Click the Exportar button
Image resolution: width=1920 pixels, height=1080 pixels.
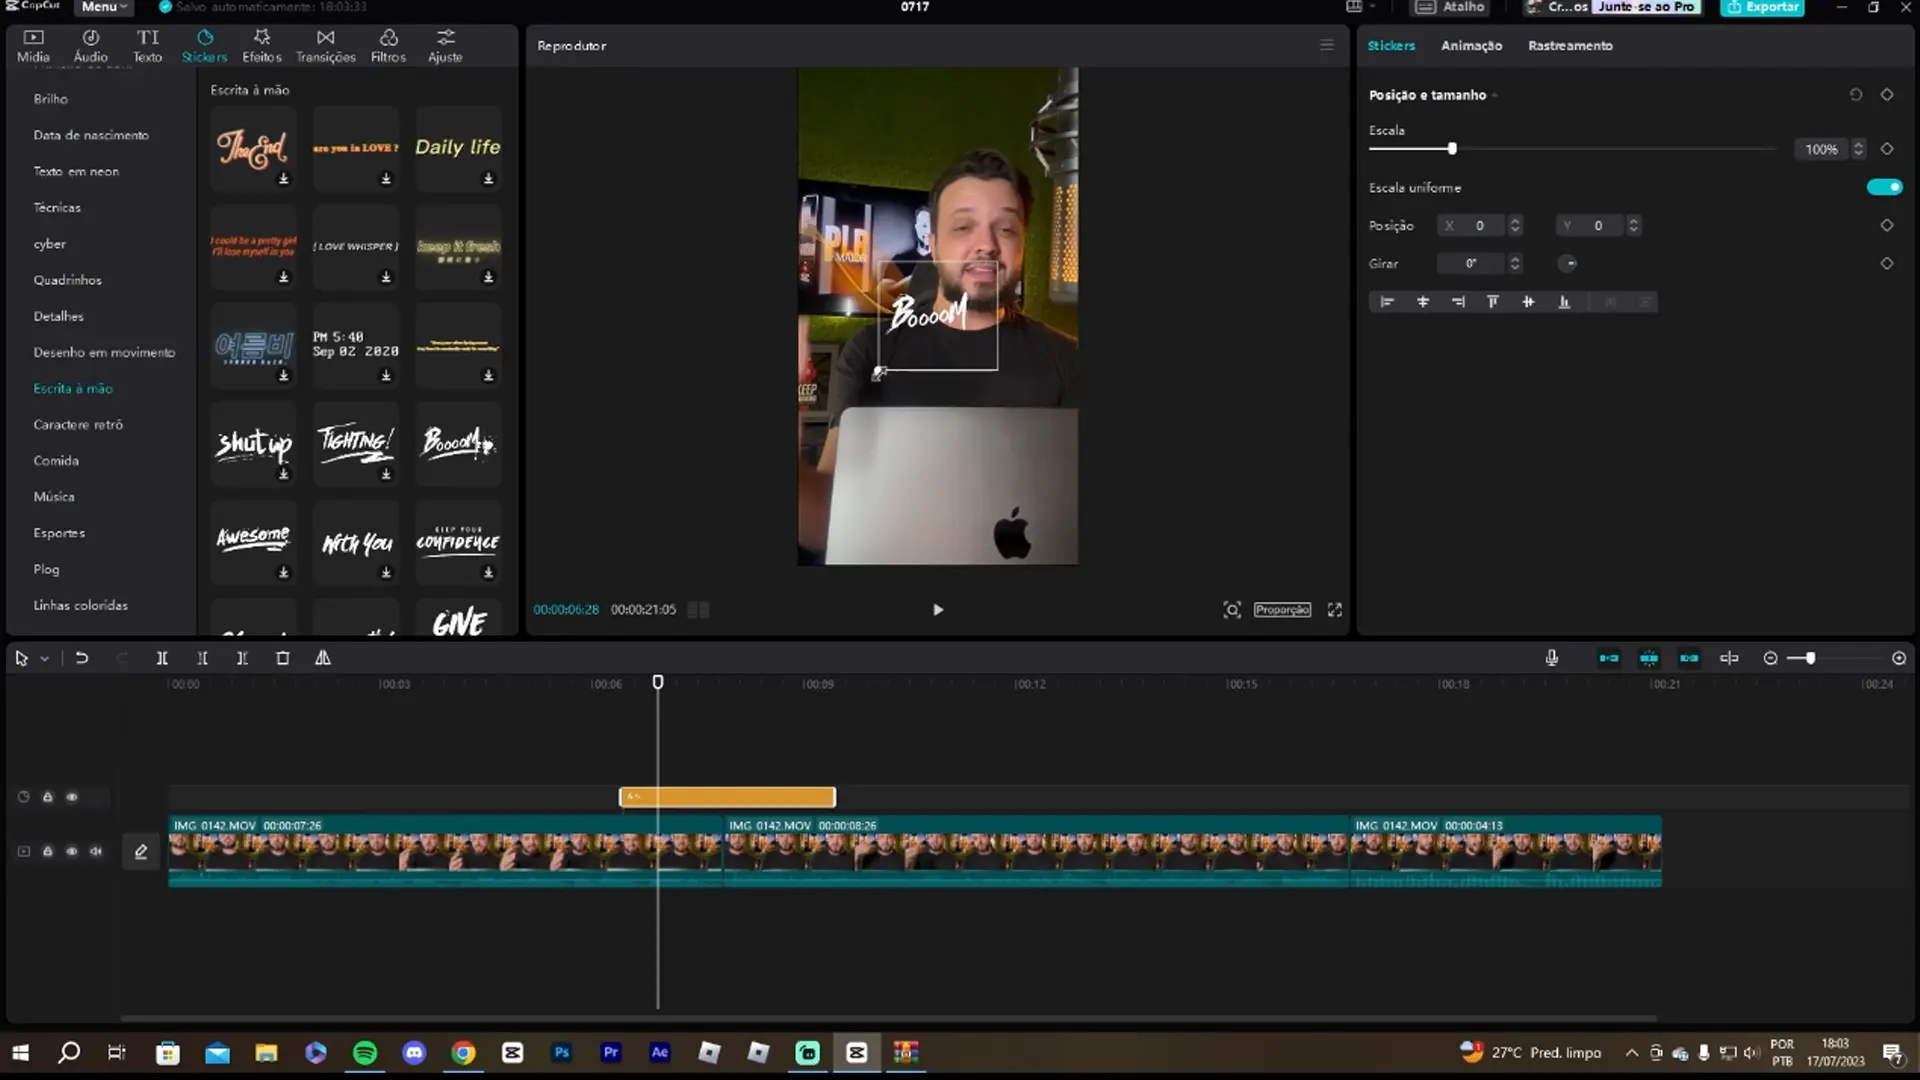1762,7
